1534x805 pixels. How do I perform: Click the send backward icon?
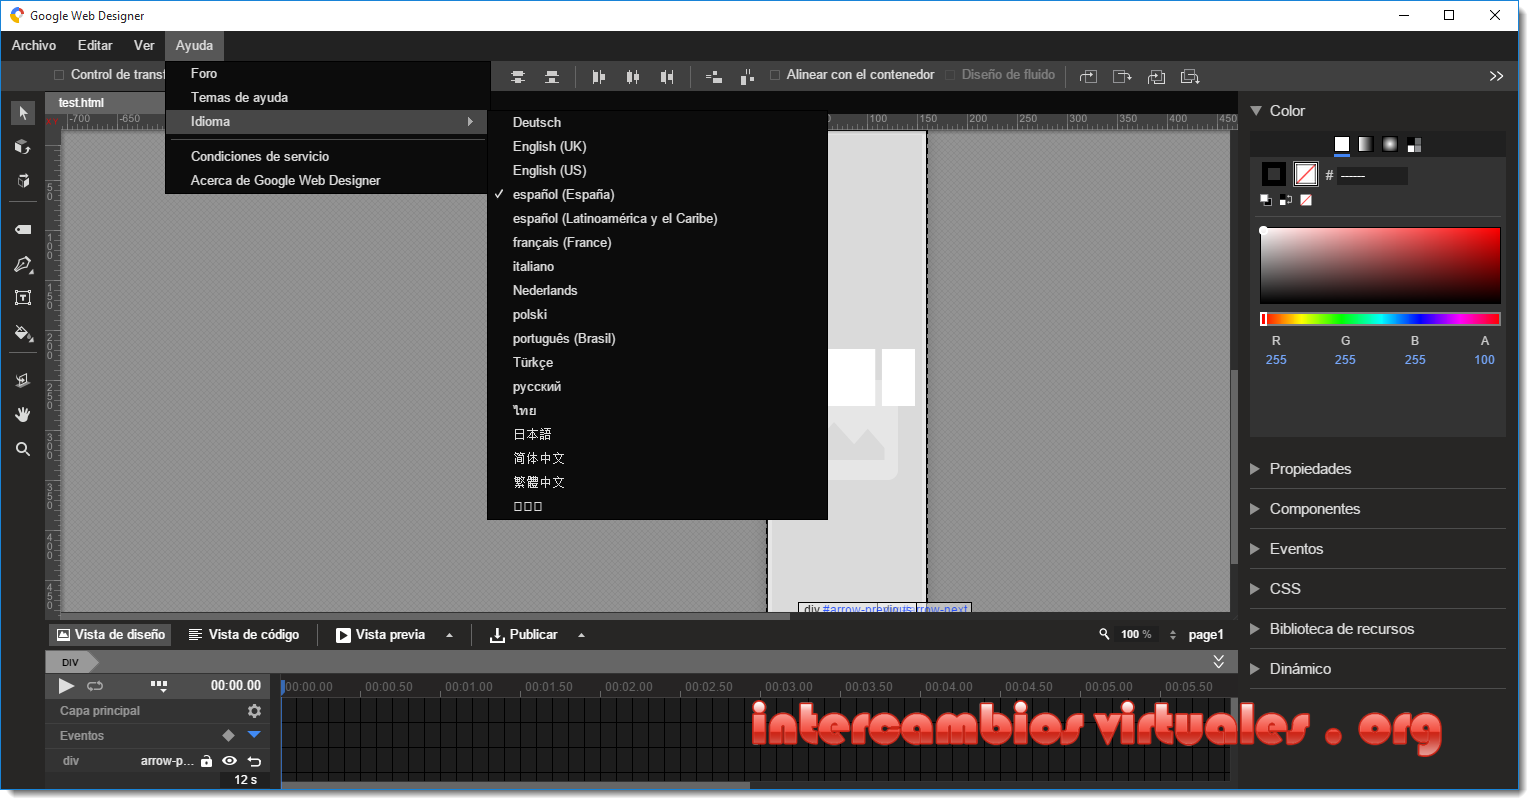(x=1156, y=77)
